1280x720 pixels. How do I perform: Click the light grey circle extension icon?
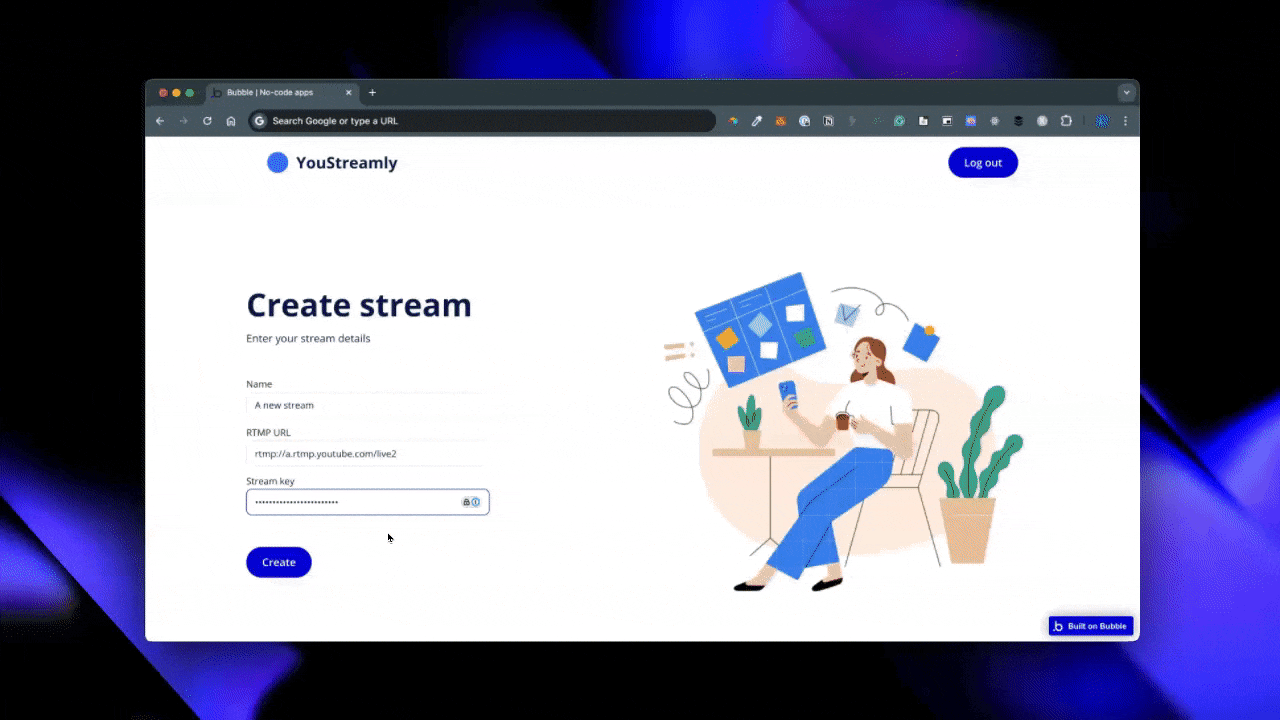tap(1042, 121)
